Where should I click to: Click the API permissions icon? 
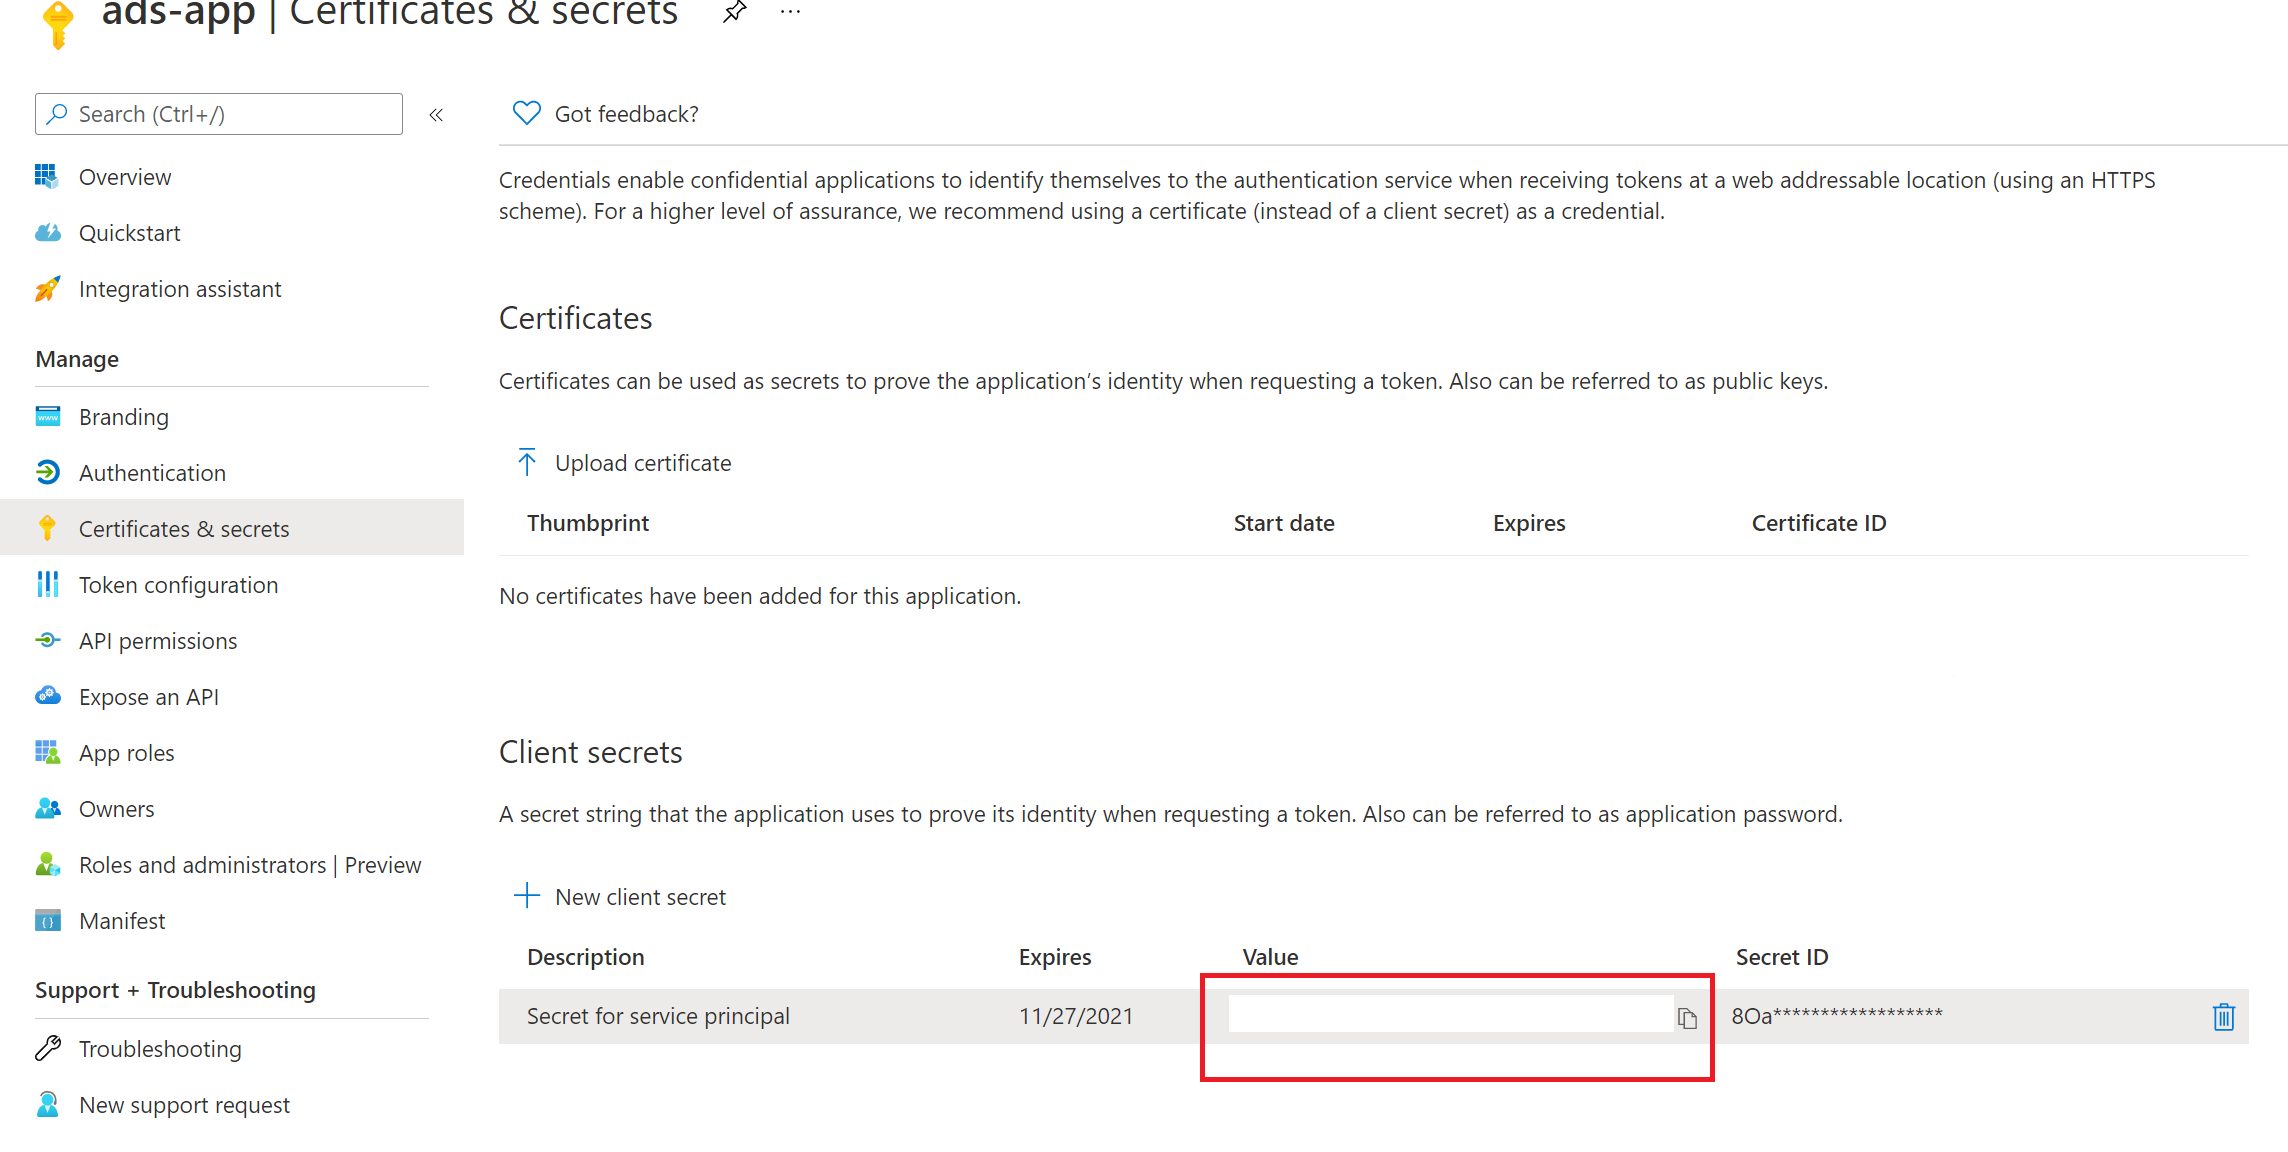coord(46,641)
